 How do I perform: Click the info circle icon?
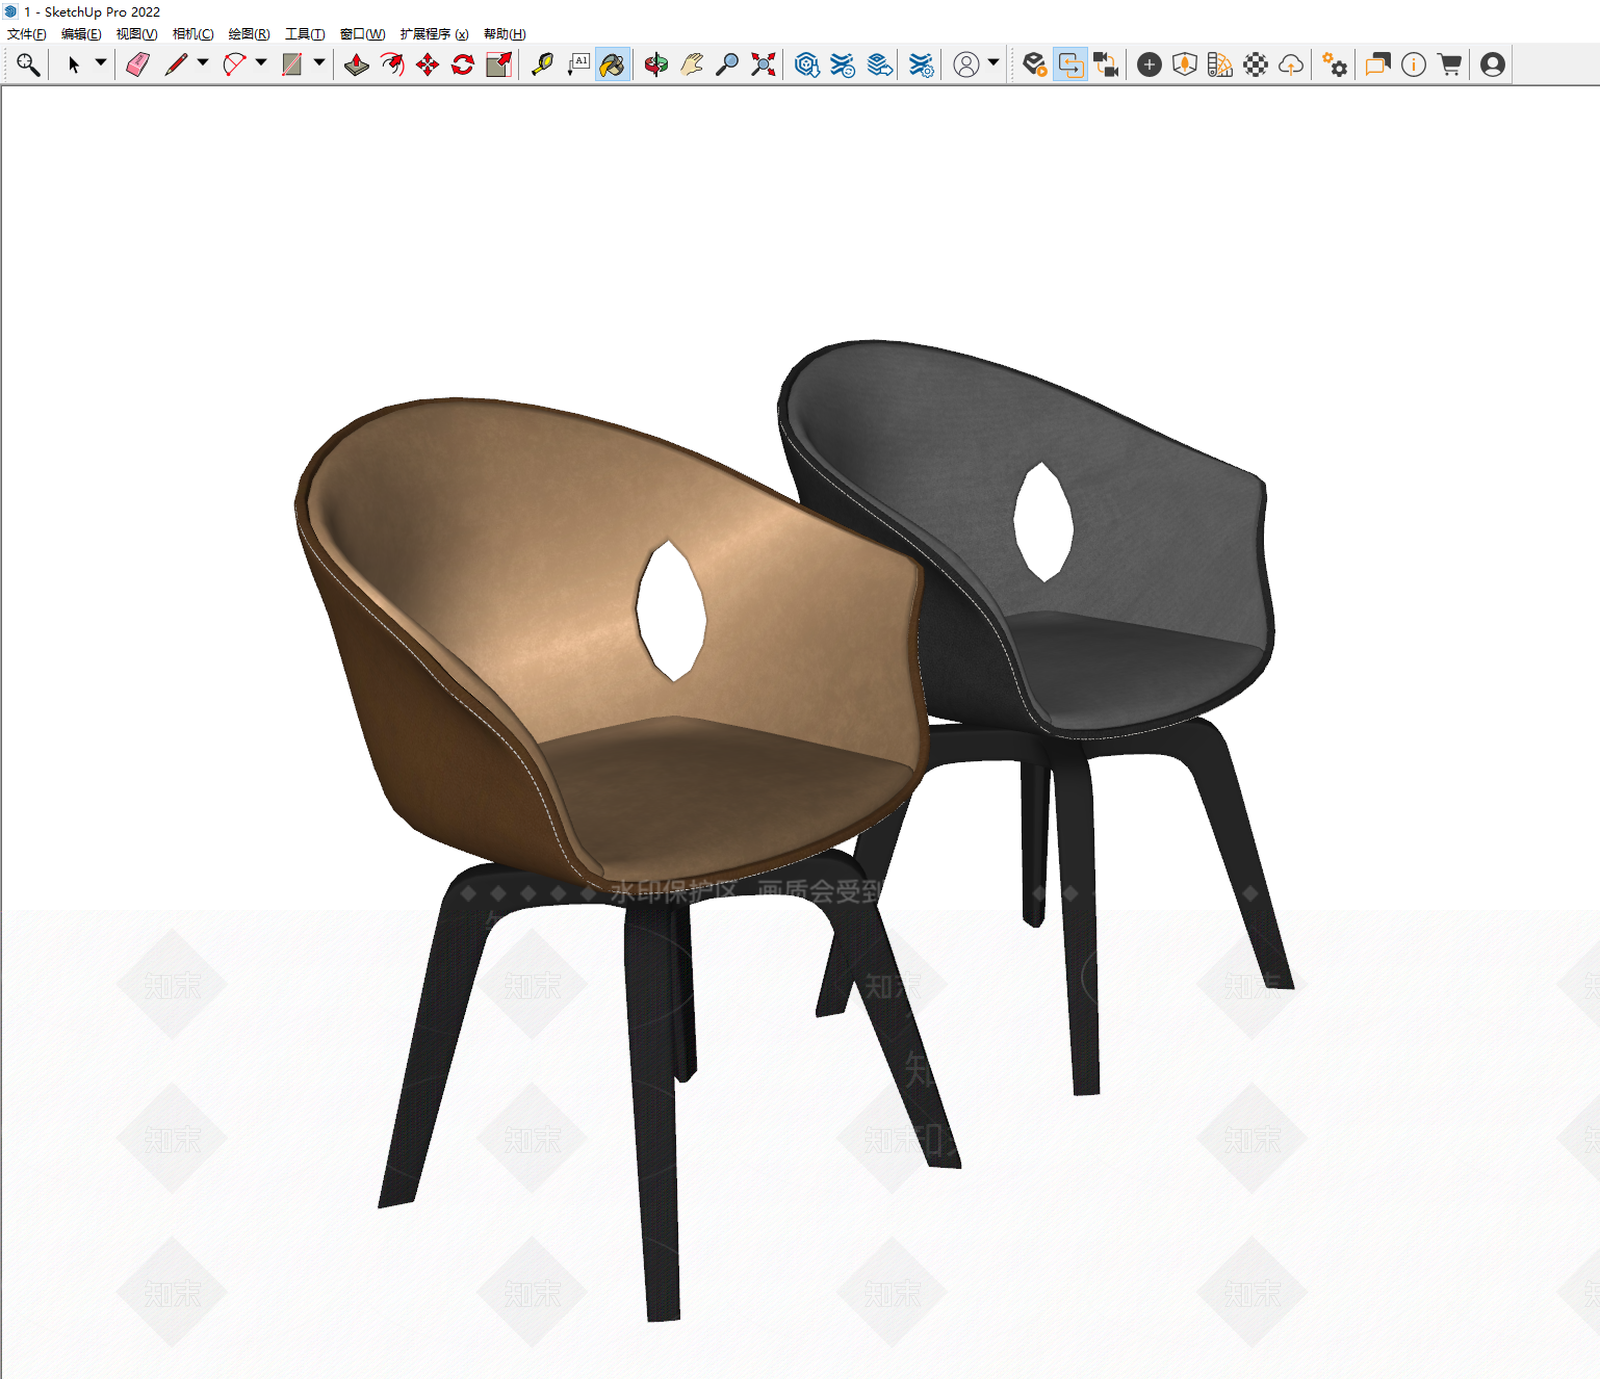(x=1413, y=65)
